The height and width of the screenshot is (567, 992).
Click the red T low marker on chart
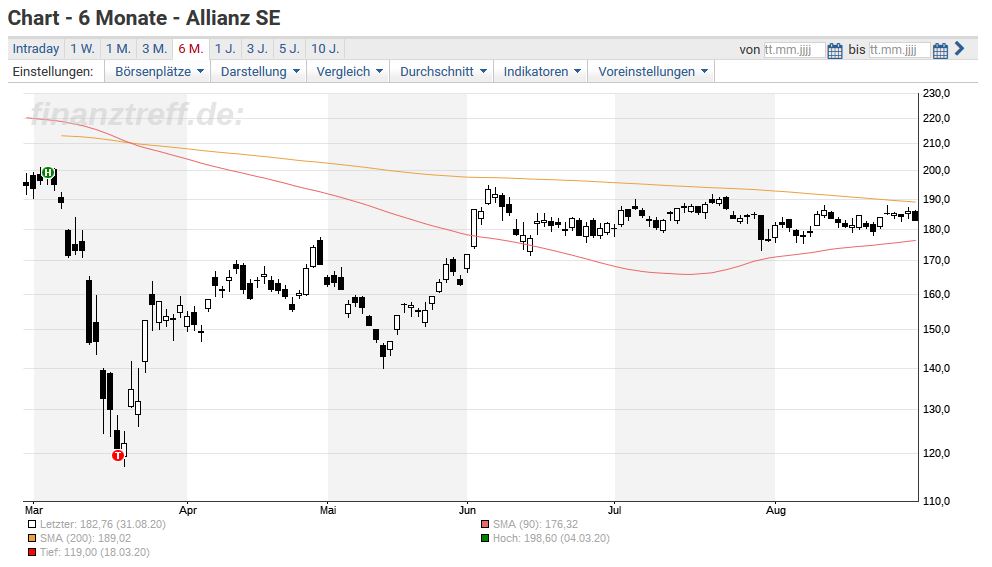click(x=118, y=455)
